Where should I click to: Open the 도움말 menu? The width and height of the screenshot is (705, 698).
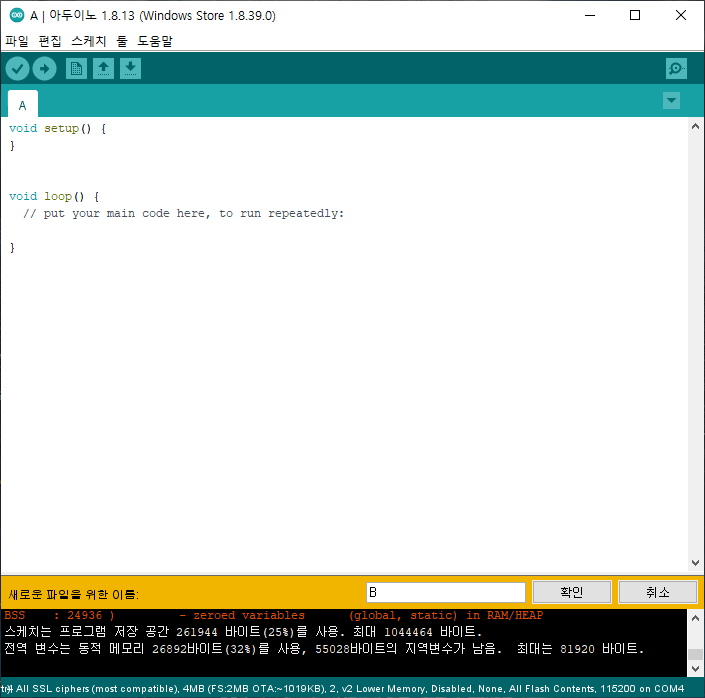click(x=155, y=41)
